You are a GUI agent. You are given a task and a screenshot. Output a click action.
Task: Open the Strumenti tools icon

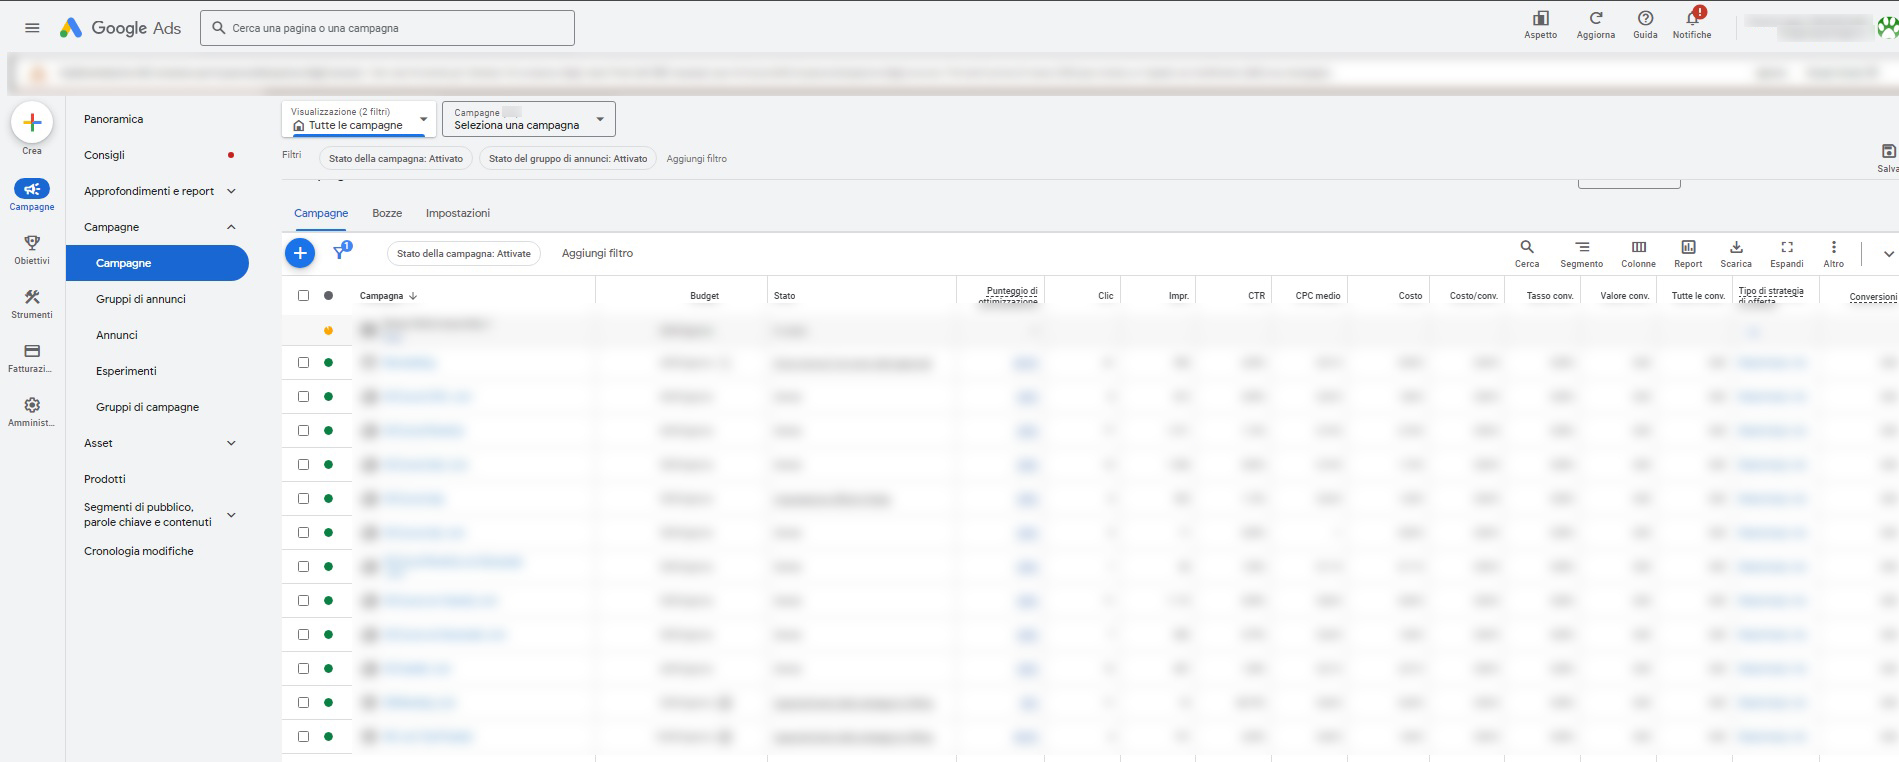pyautogui.click(x=32, y=297)
